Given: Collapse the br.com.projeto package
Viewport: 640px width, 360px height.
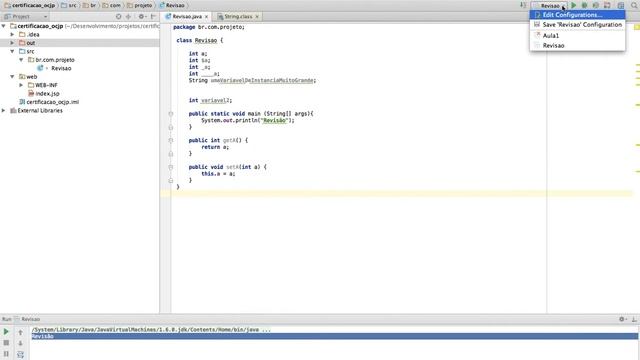Looking at the screenshot, I should click(x=21, y=60).
